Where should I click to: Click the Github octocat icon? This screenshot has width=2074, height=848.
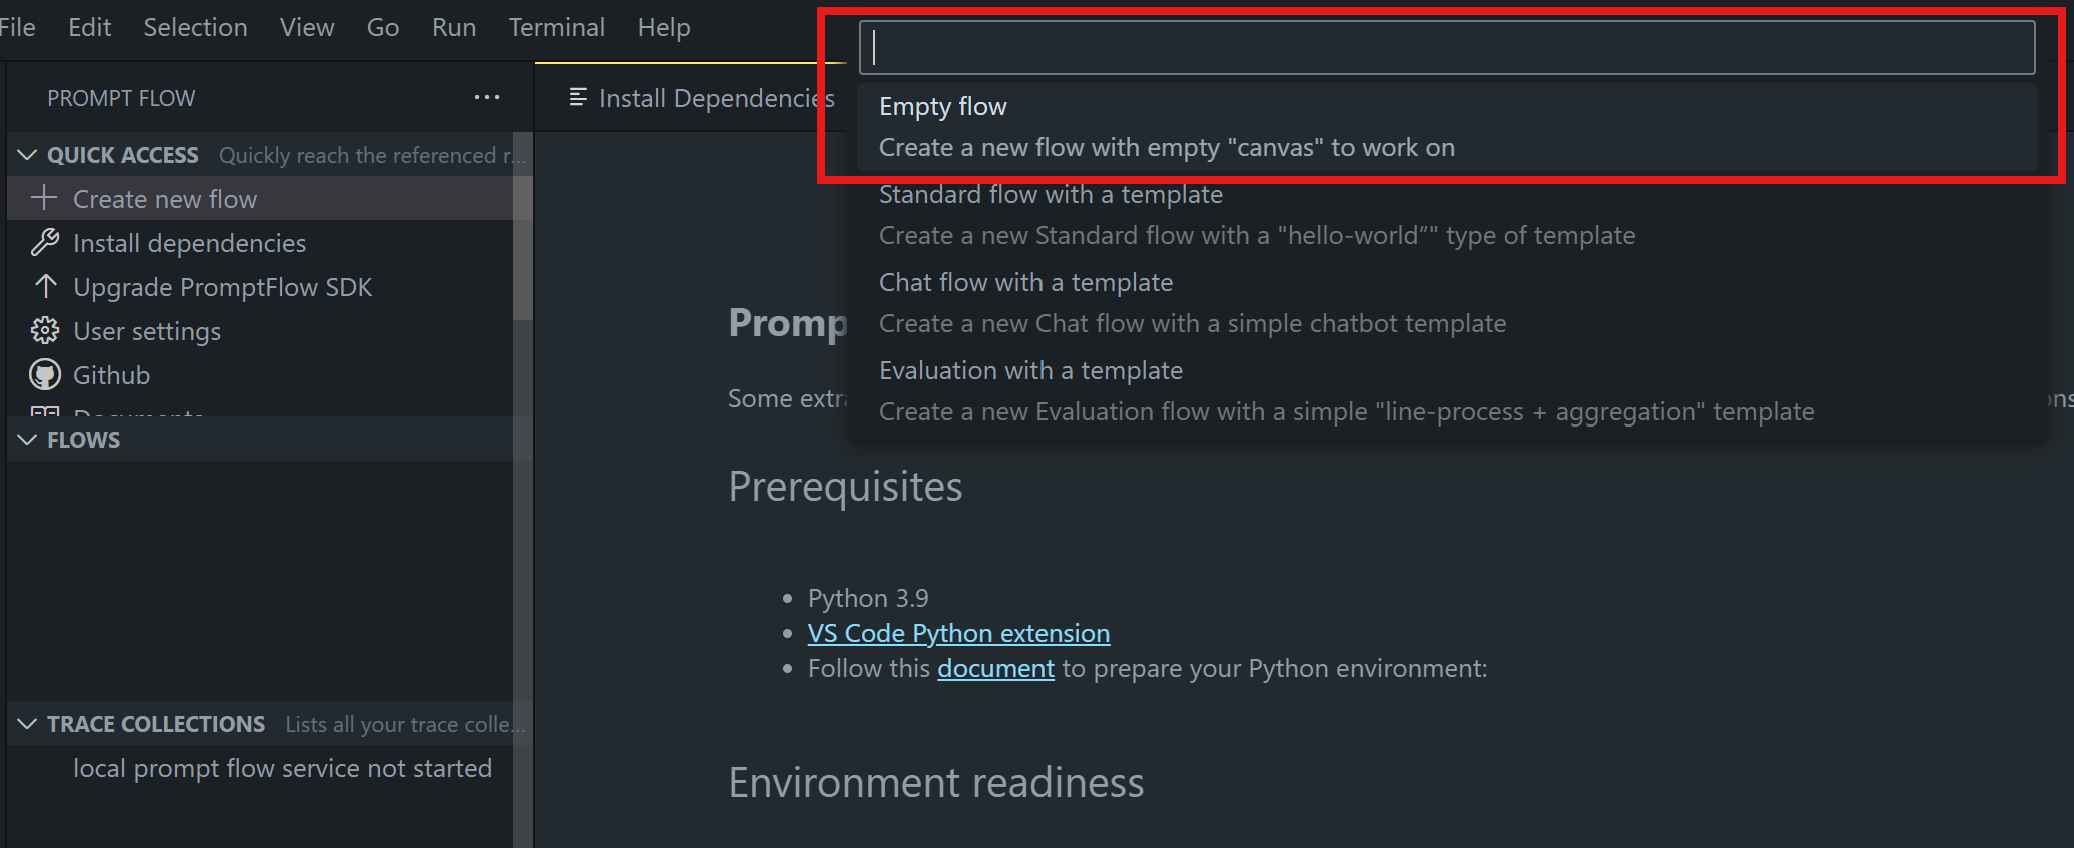pos(44,374)
